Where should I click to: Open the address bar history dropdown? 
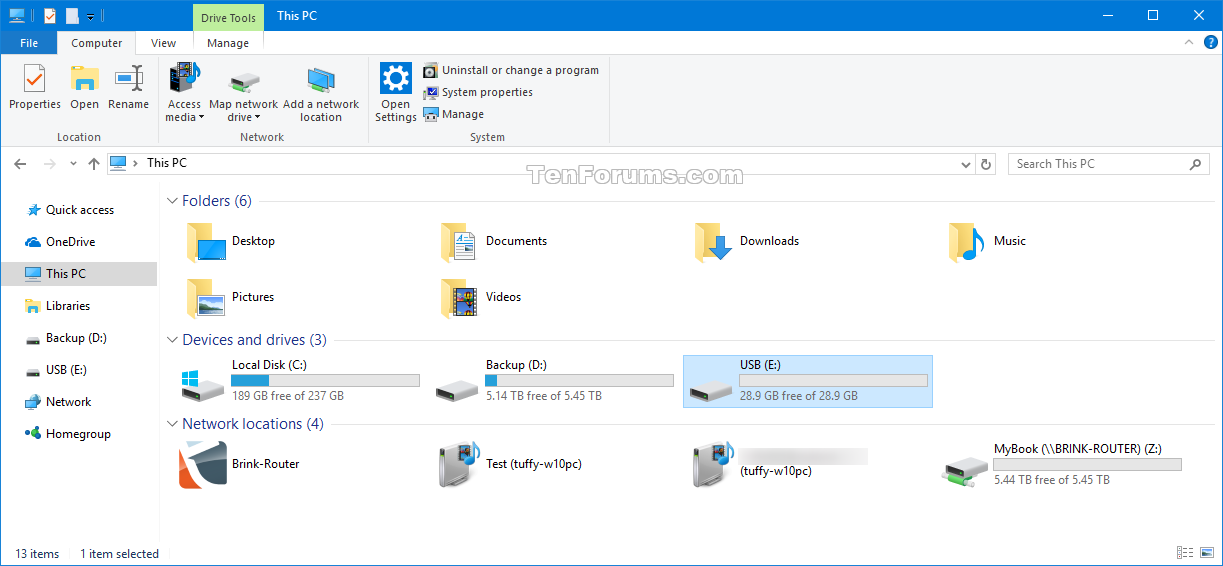coord(965,164)
